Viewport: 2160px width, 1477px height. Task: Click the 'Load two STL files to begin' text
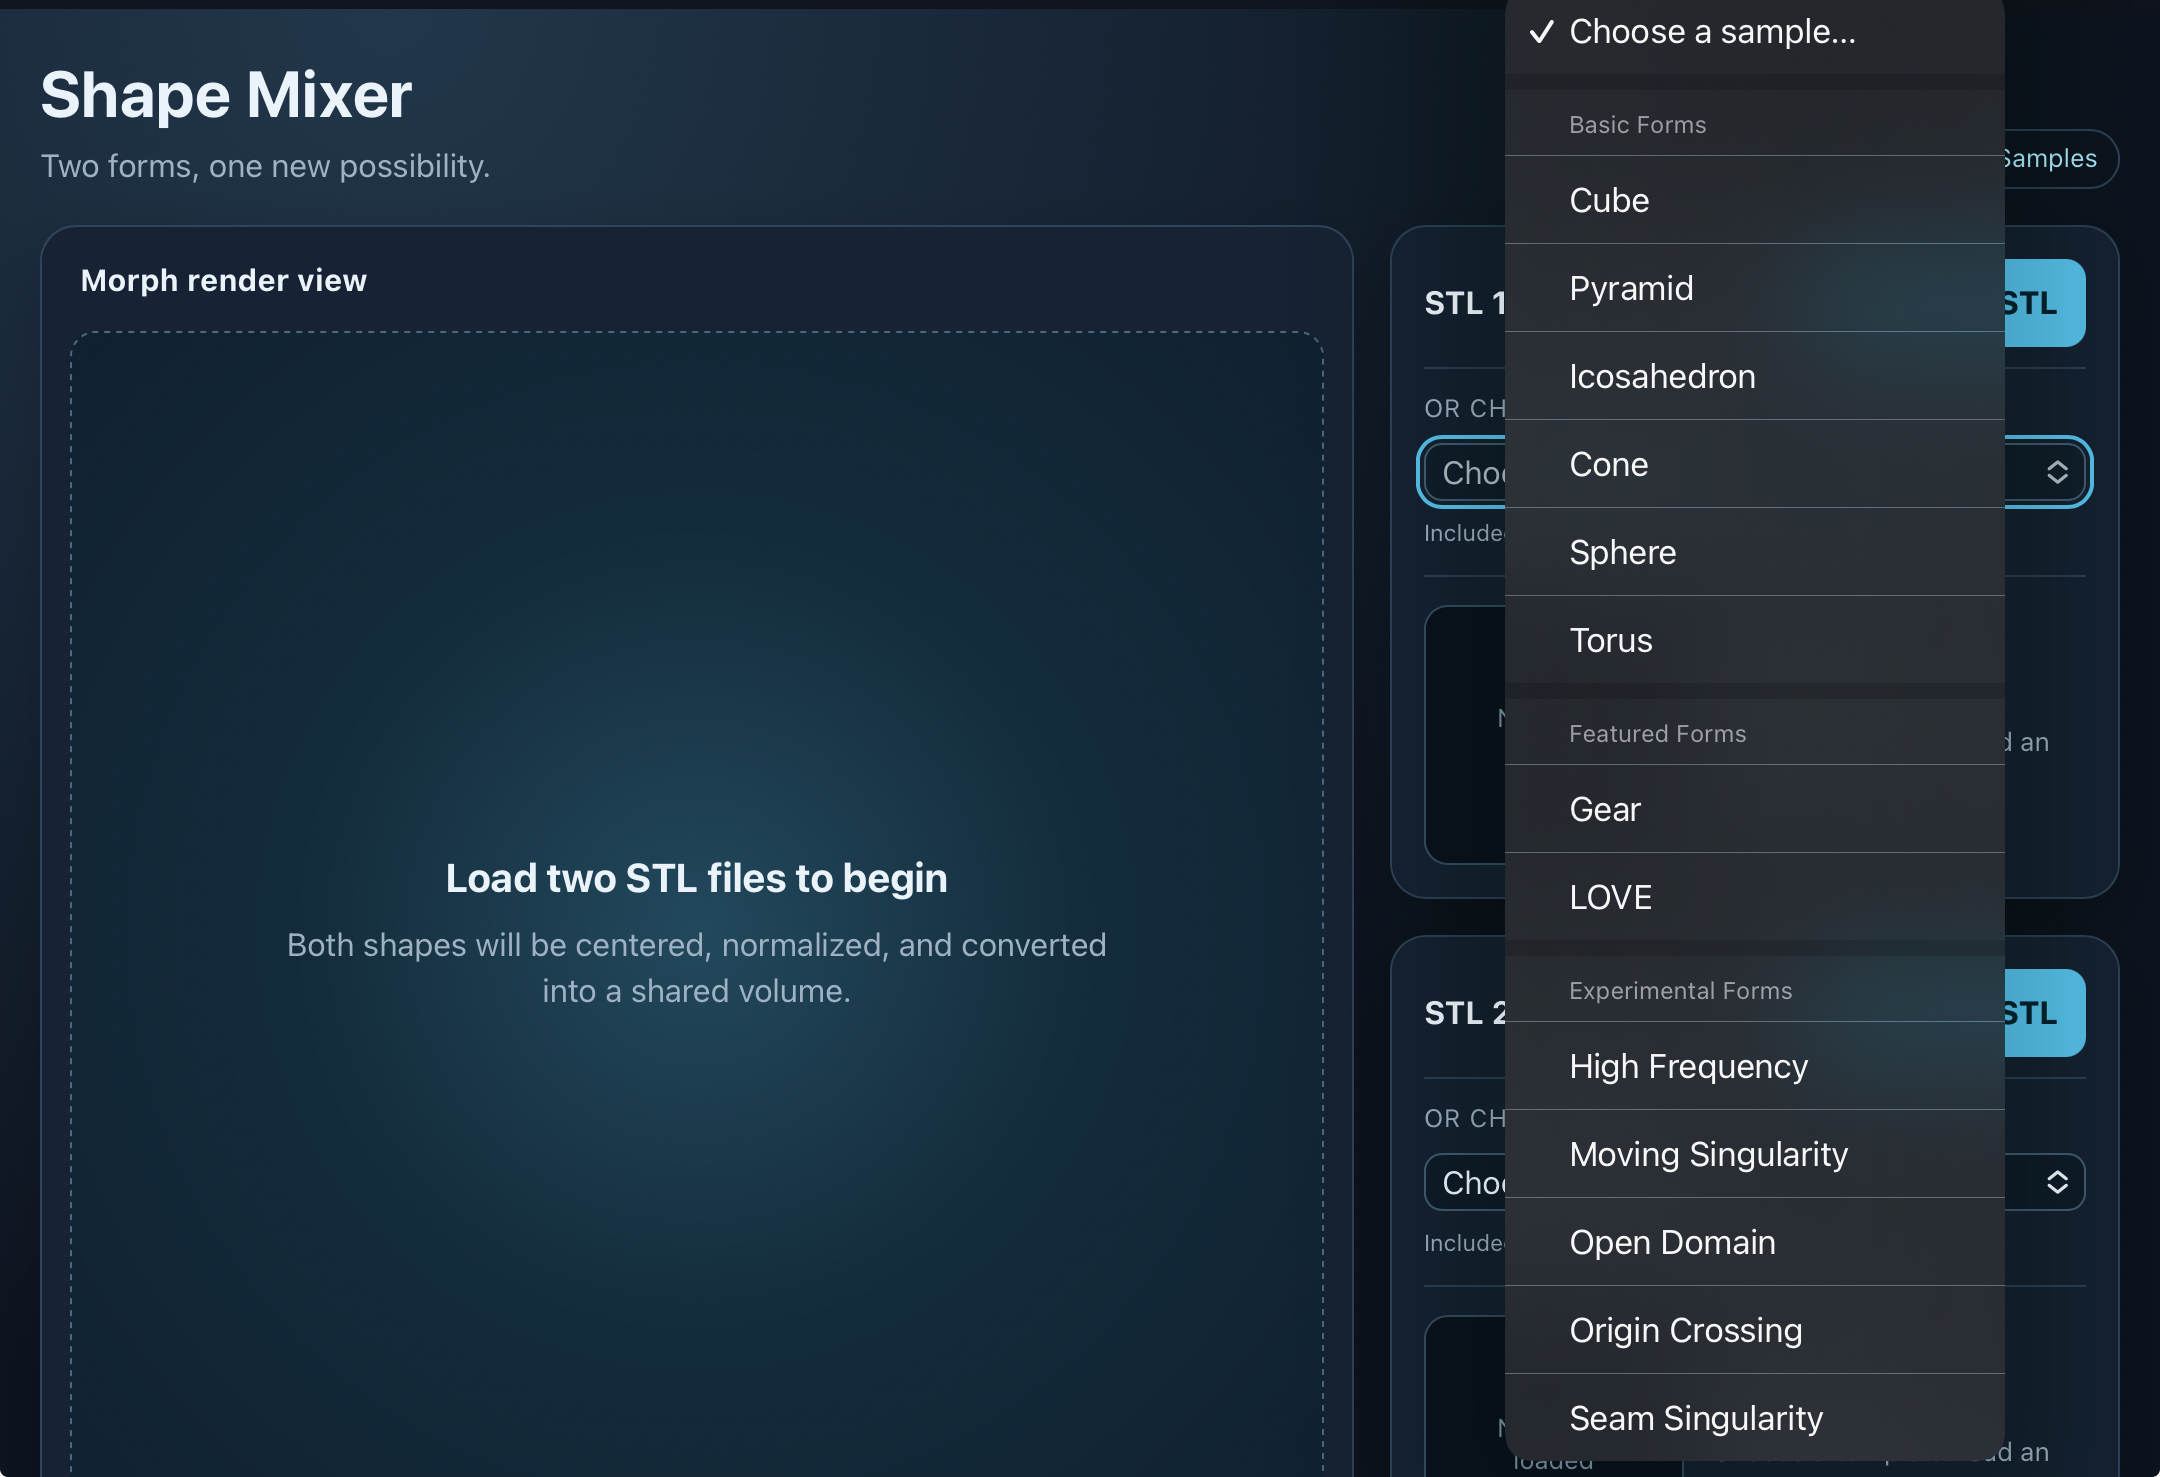(697, 878)
